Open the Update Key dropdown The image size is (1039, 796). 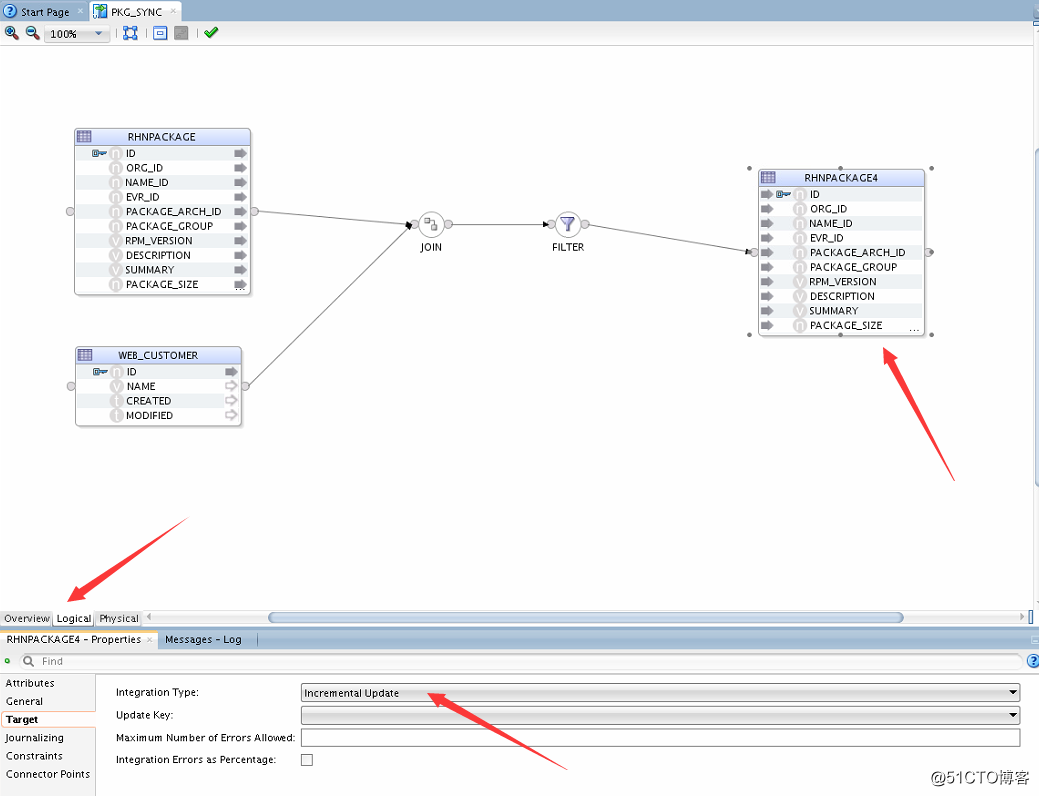pyautogui.click(x=661, y=715)
